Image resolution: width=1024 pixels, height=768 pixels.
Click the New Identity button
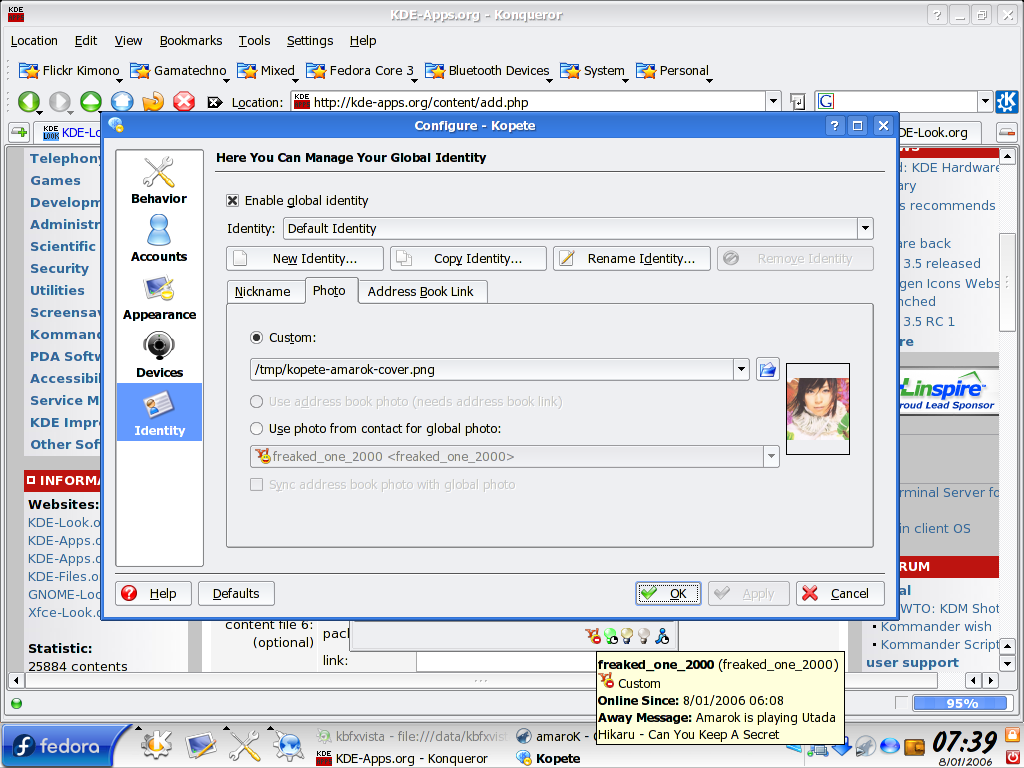[x=304, y=259]
